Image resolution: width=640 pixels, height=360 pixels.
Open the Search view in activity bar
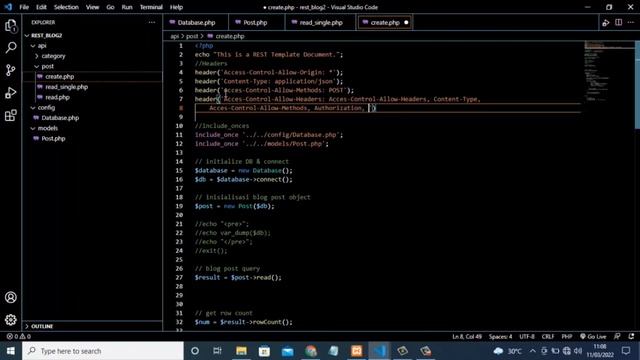(11, 48)
